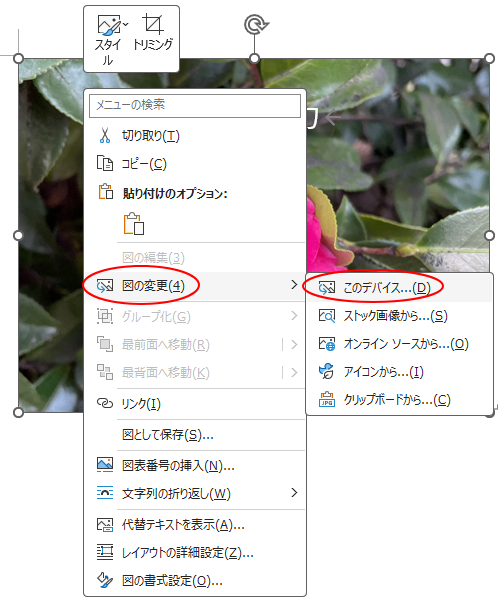
Task: Choose 切り取り(T) from the context menu
Action: coord(195,136)
